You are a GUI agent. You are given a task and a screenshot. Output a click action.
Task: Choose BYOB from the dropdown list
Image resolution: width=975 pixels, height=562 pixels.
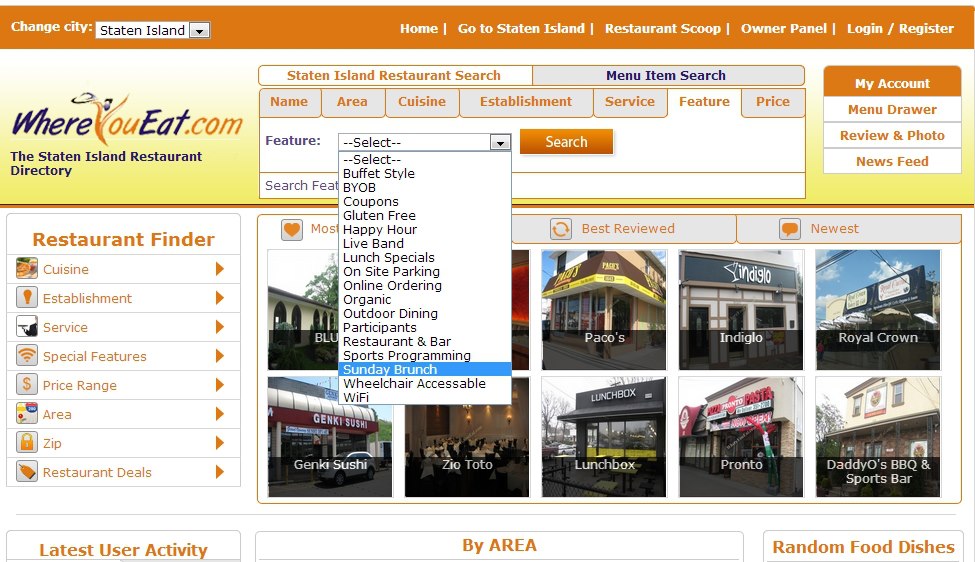[x=425, y=187]
